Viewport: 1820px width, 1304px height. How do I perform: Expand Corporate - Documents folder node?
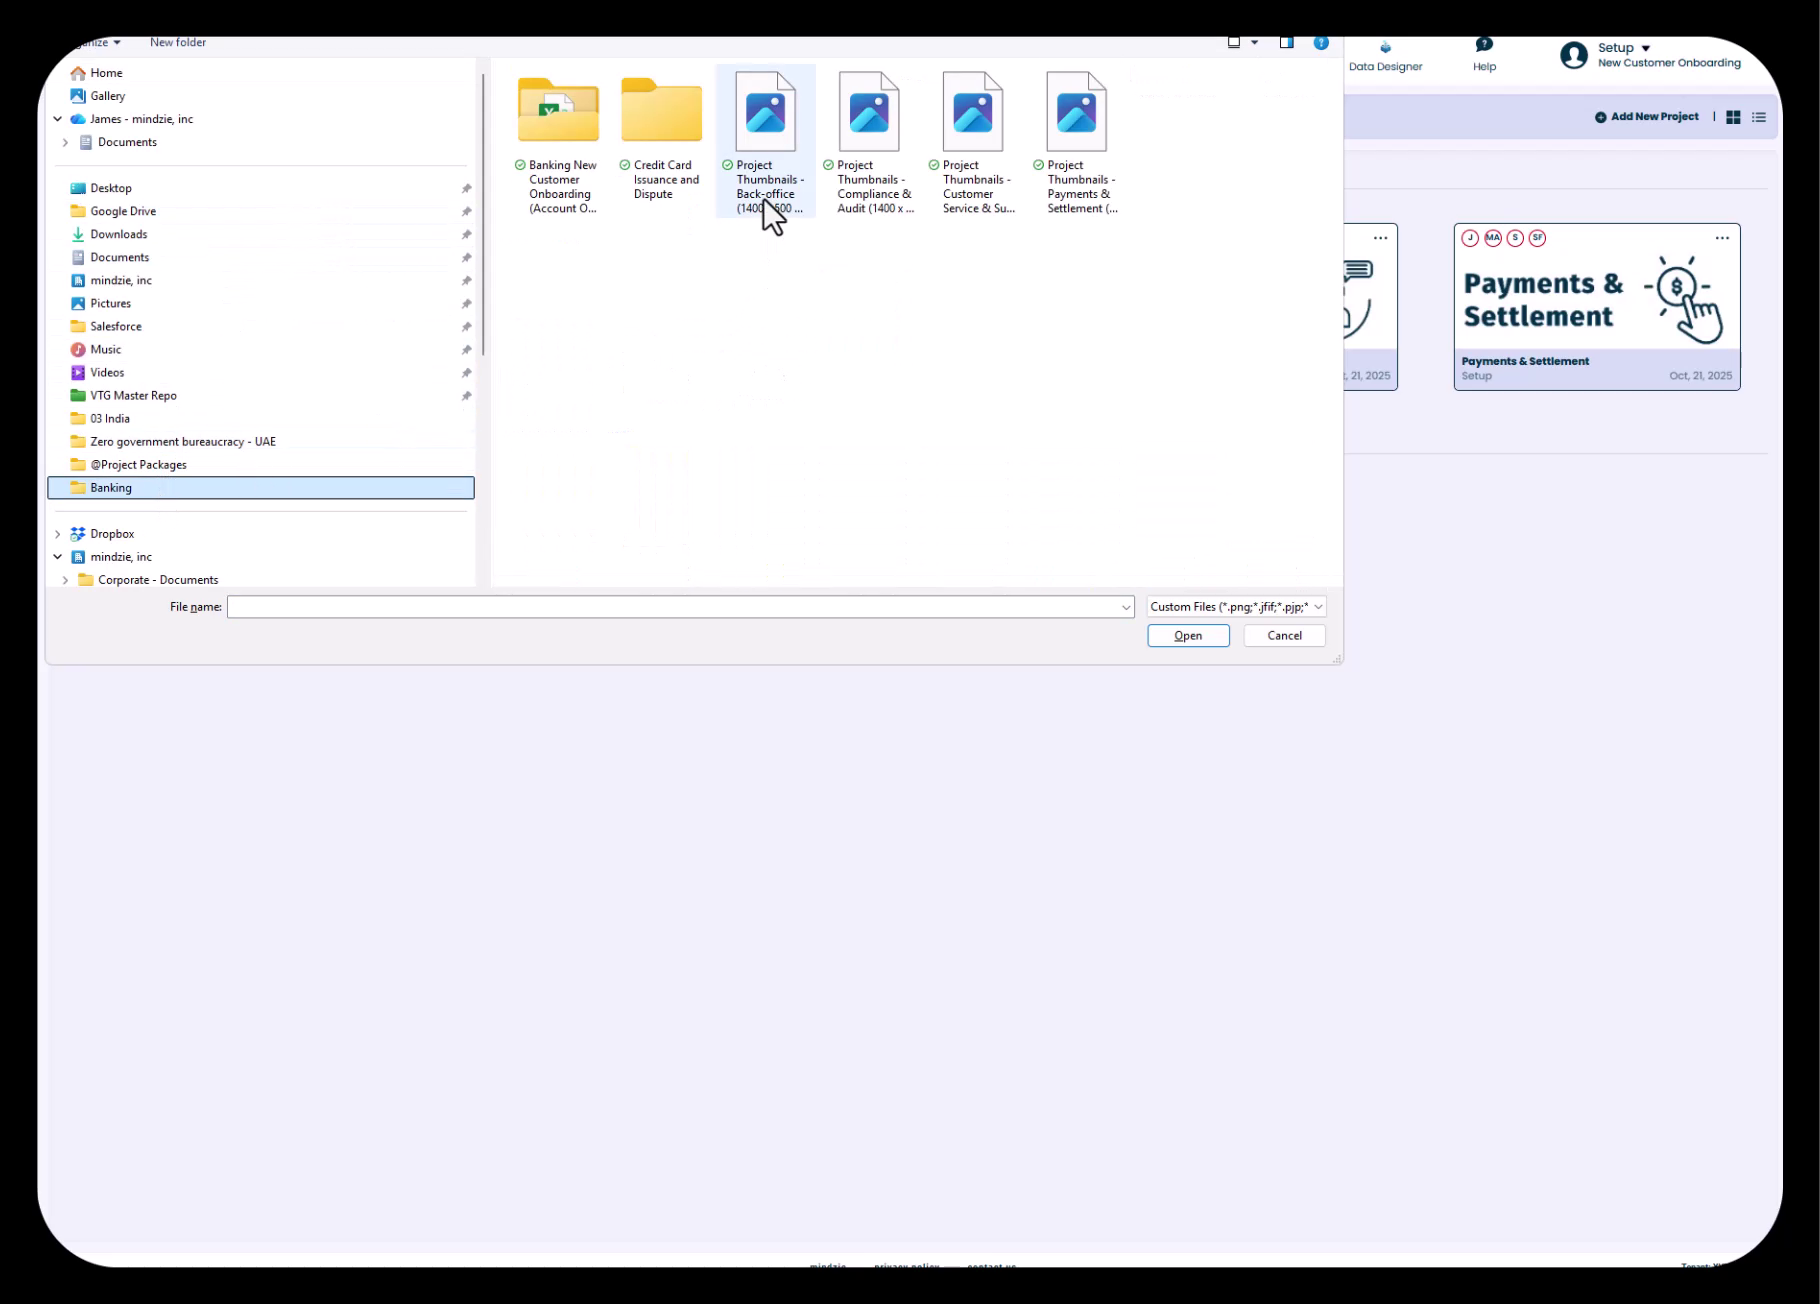[66, 580]
